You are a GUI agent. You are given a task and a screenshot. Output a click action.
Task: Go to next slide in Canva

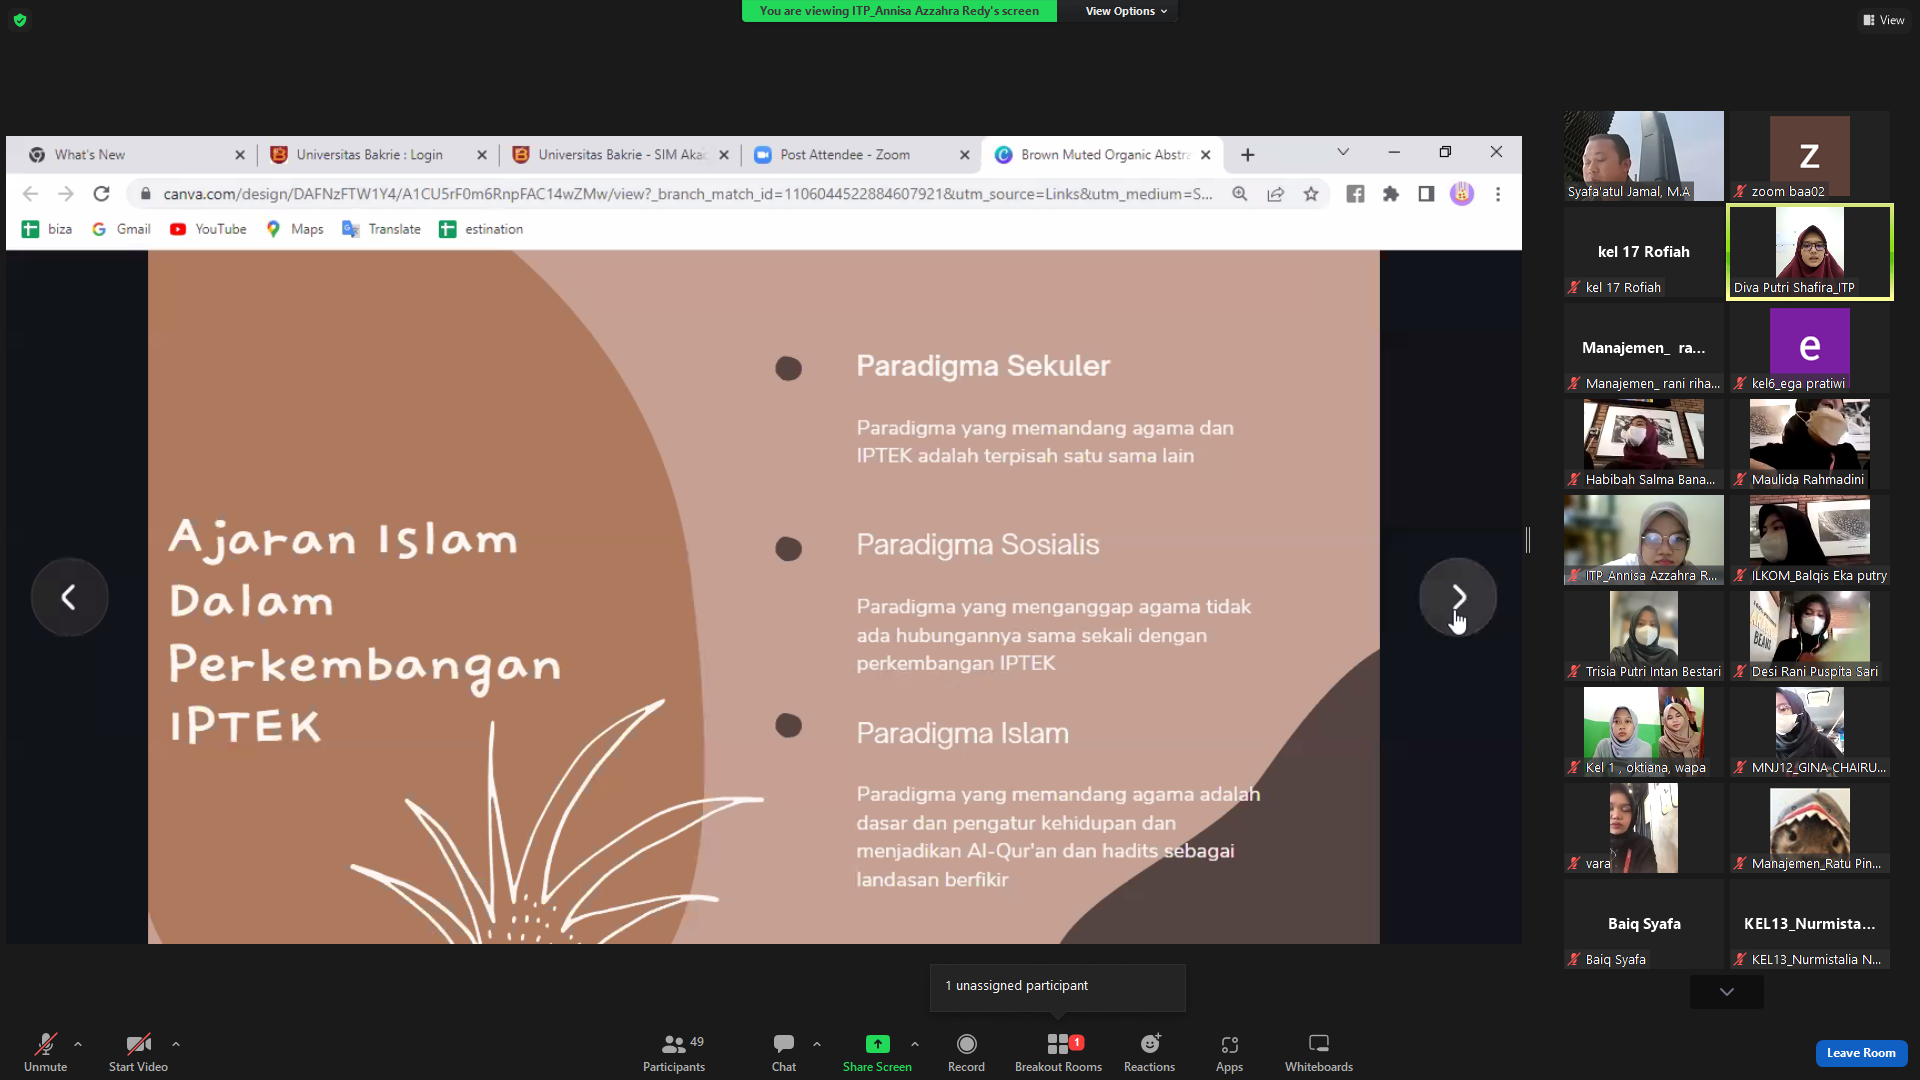[1458, 597]
